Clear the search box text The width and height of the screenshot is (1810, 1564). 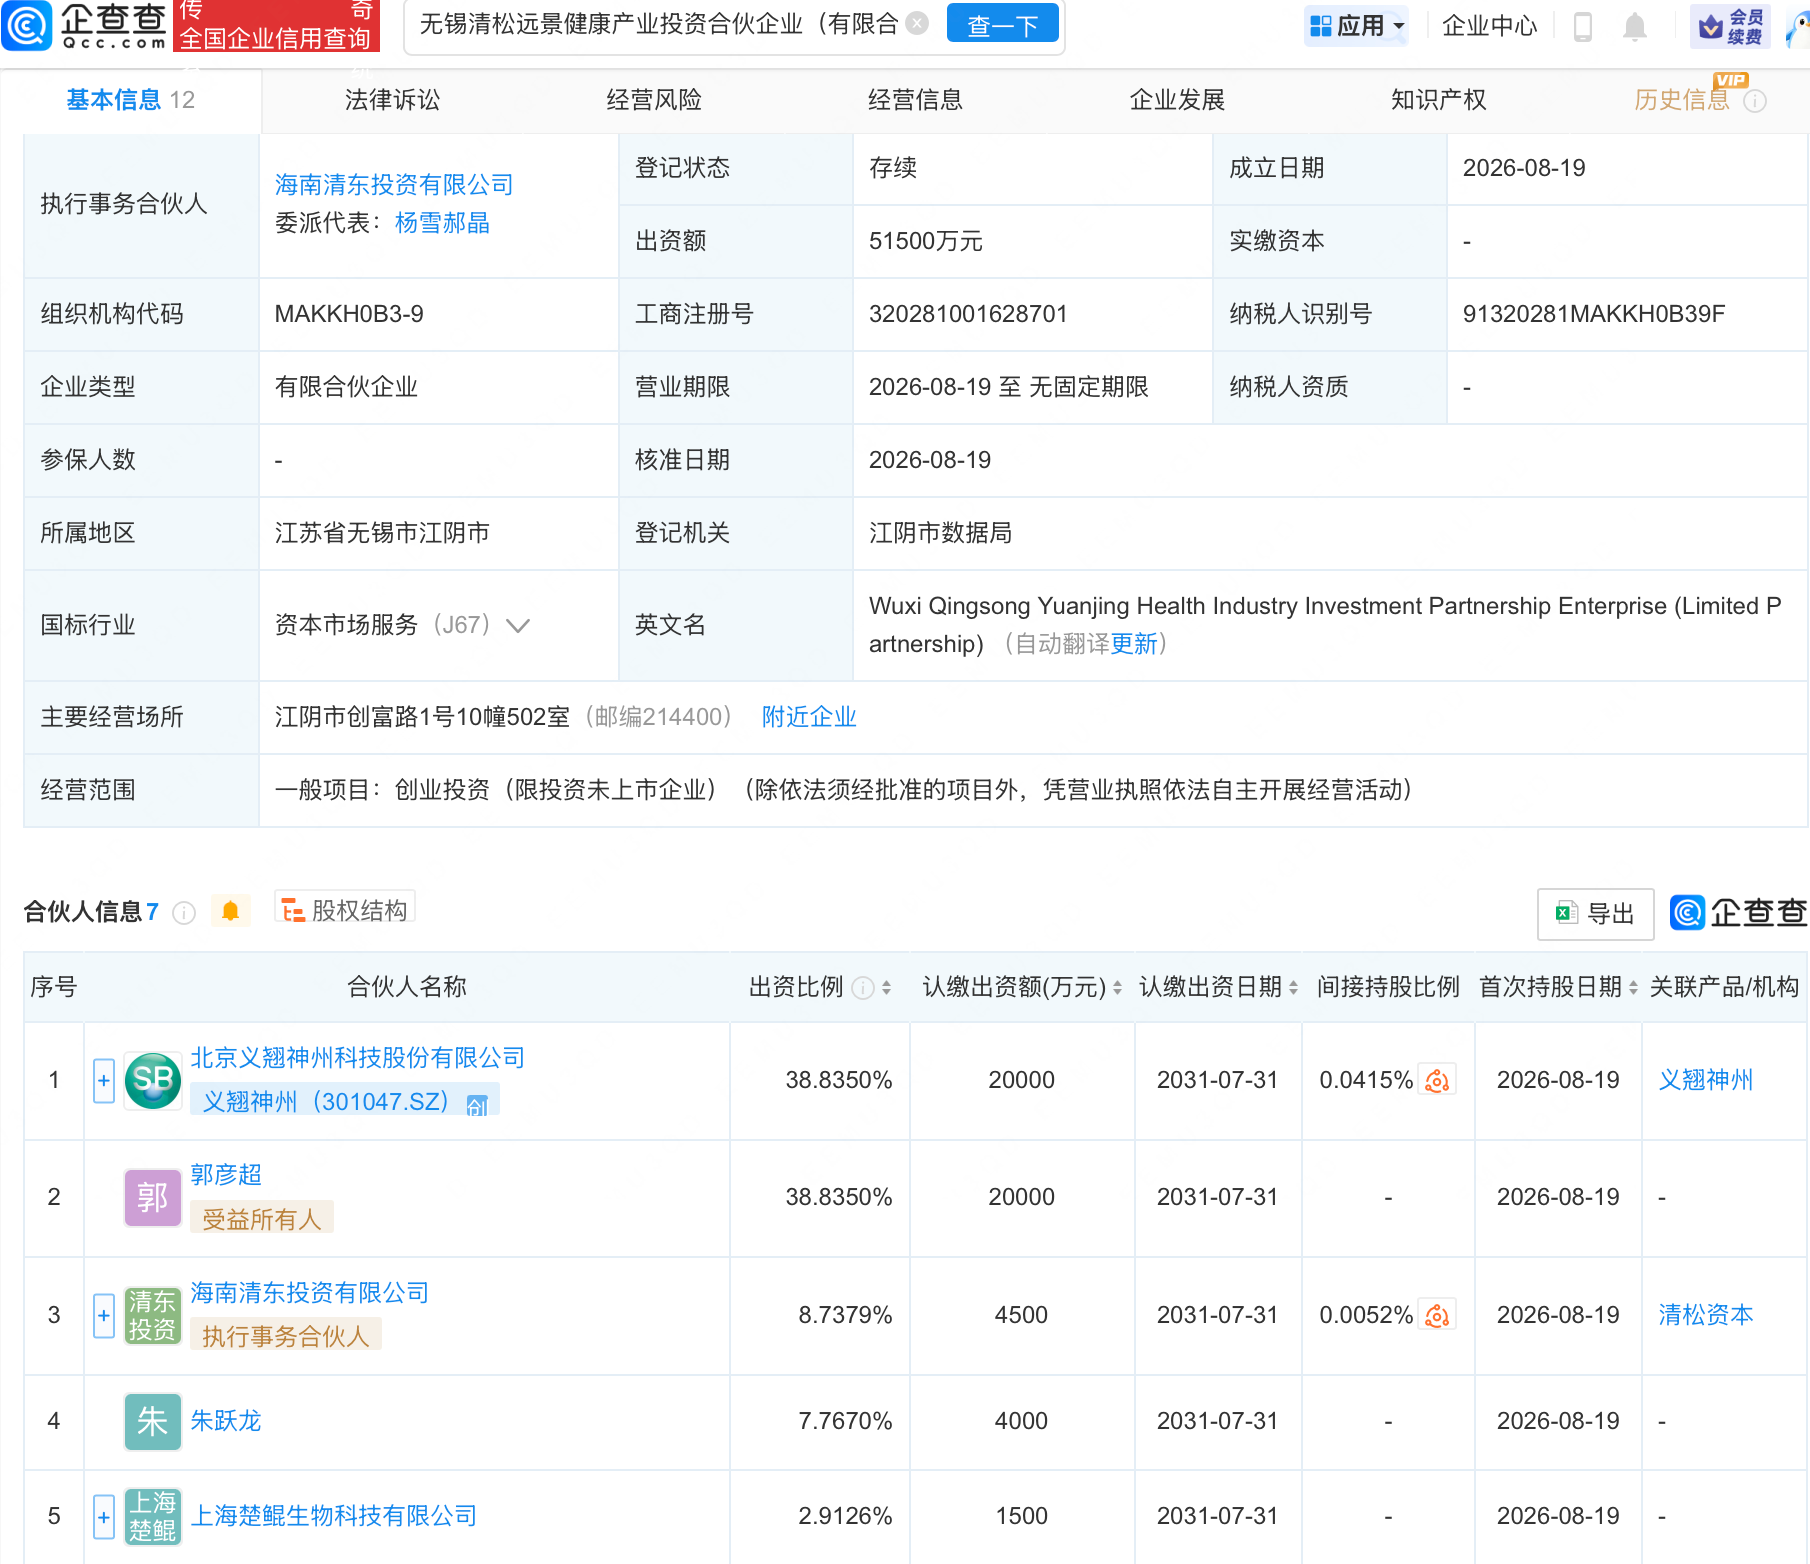coord(917,23)
